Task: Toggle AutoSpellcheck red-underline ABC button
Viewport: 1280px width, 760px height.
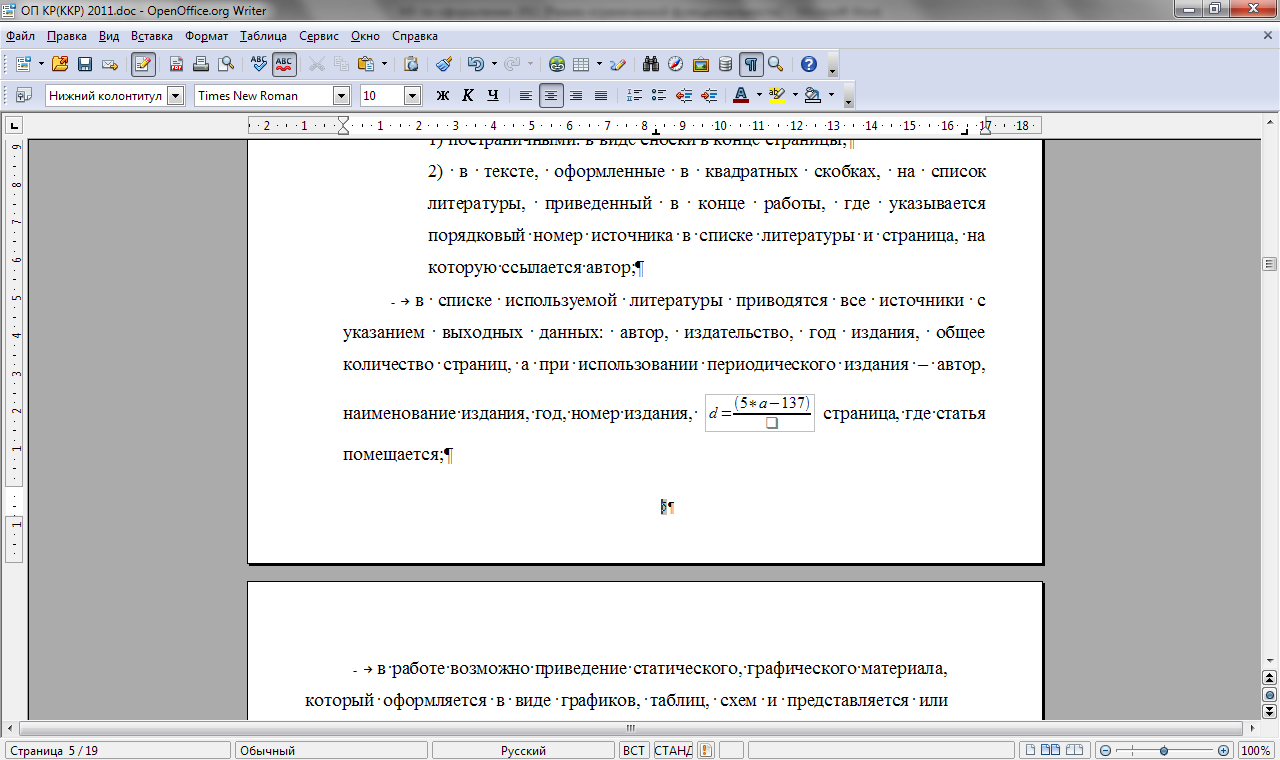Action: pos(284,64)
